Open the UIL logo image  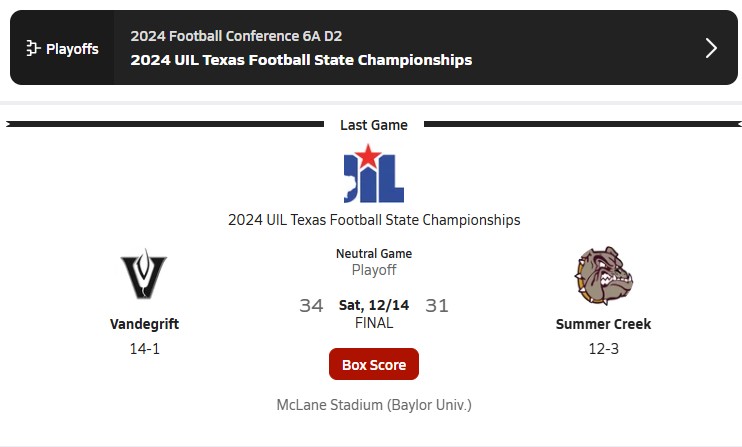click(x=374, y=173)
